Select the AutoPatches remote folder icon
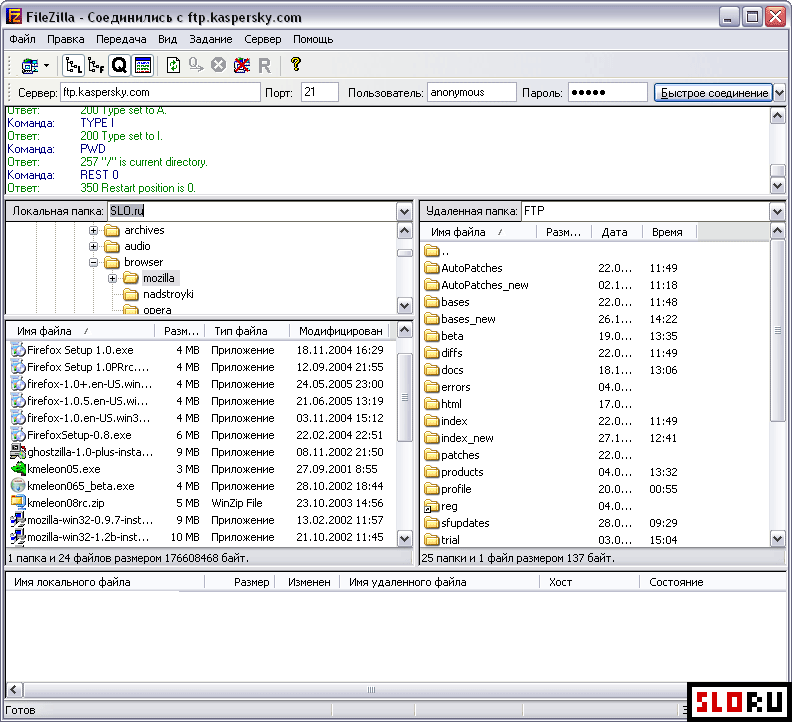This screenshot has width=792, height=722. tap(432, 268)
